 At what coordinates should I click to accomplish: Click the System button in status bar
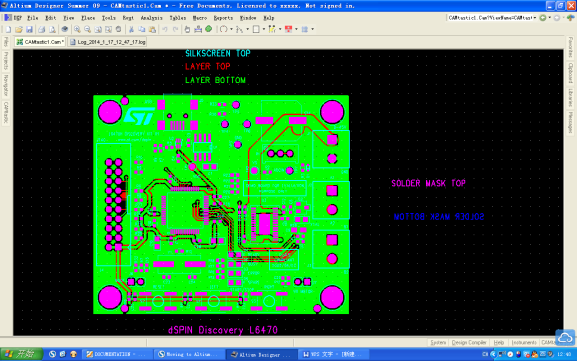click(x=438, y=343)
